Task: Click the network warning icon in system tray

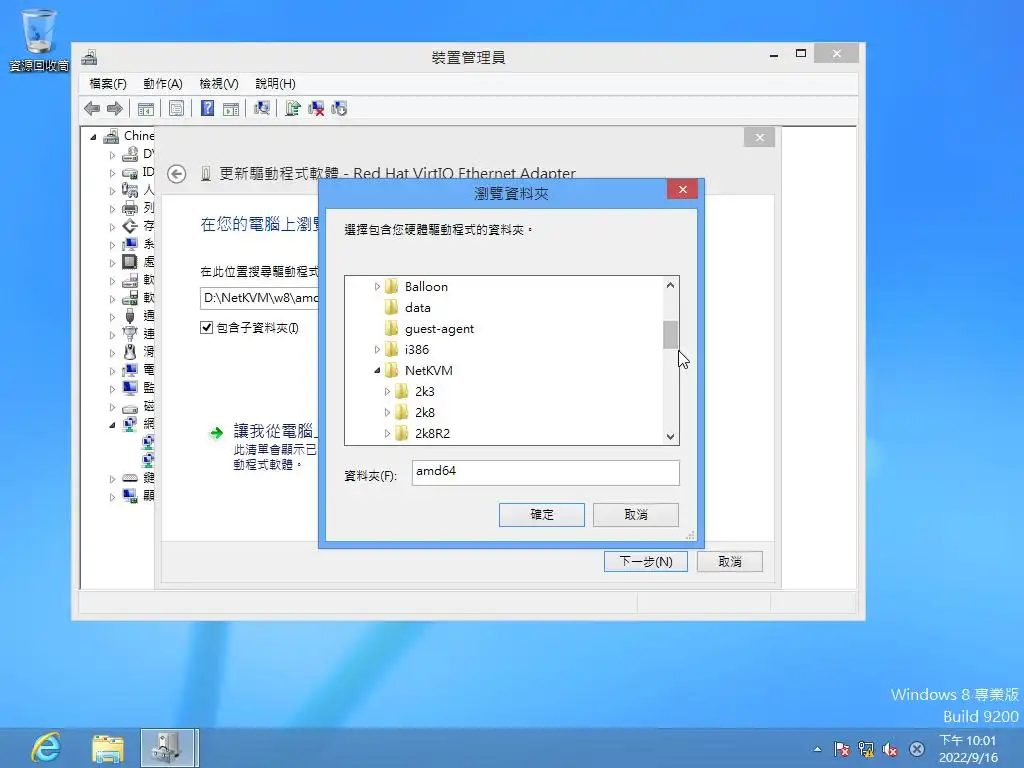Action: (866, 749)
